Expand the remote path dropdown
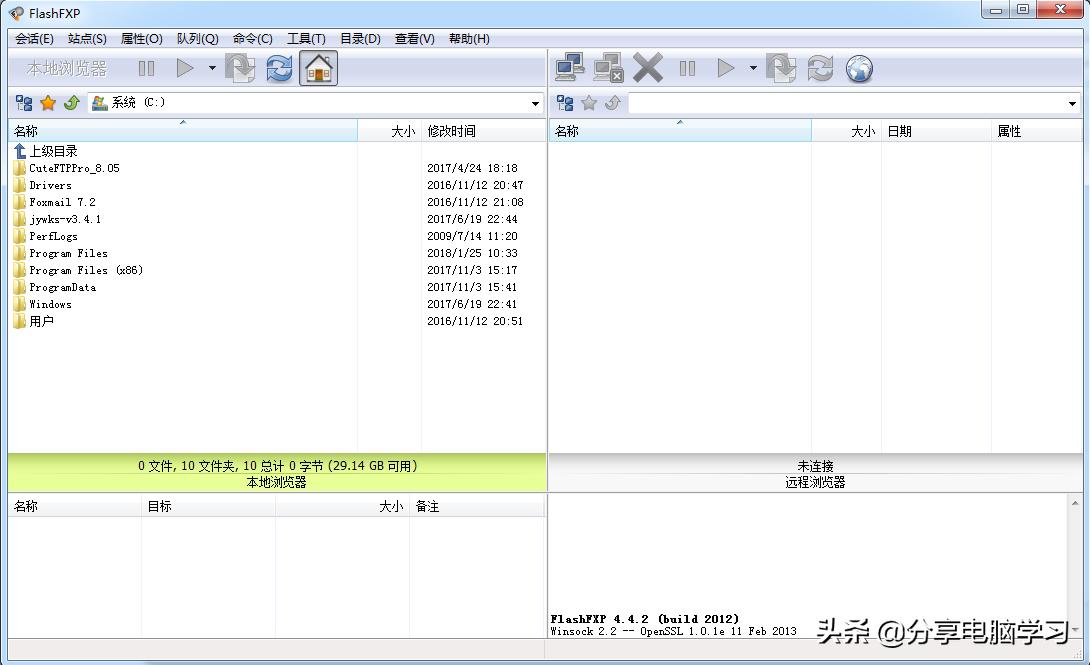The height and width of the screenshot is (665, 1090). (1073, 102)
